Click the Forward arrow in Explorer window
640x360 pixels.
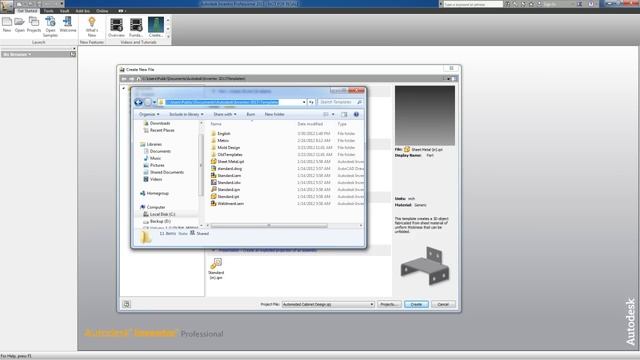(148, 102)
